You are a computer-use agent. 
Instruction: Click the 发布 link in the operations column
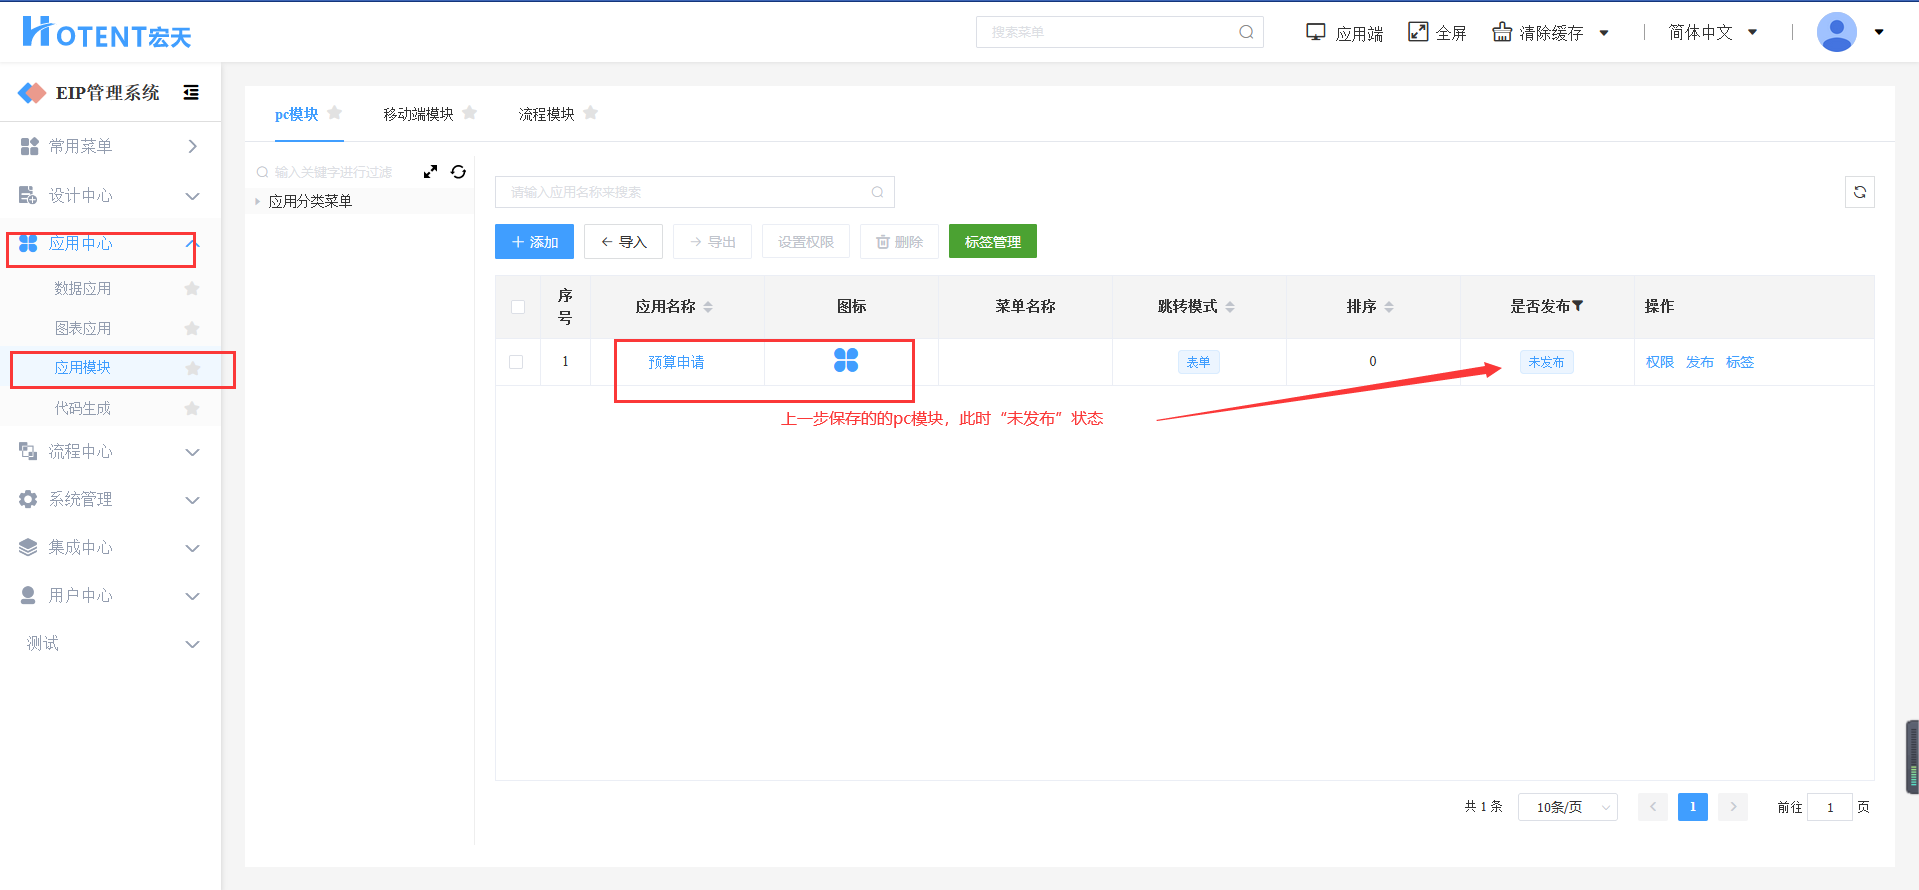click(1699, 362)
